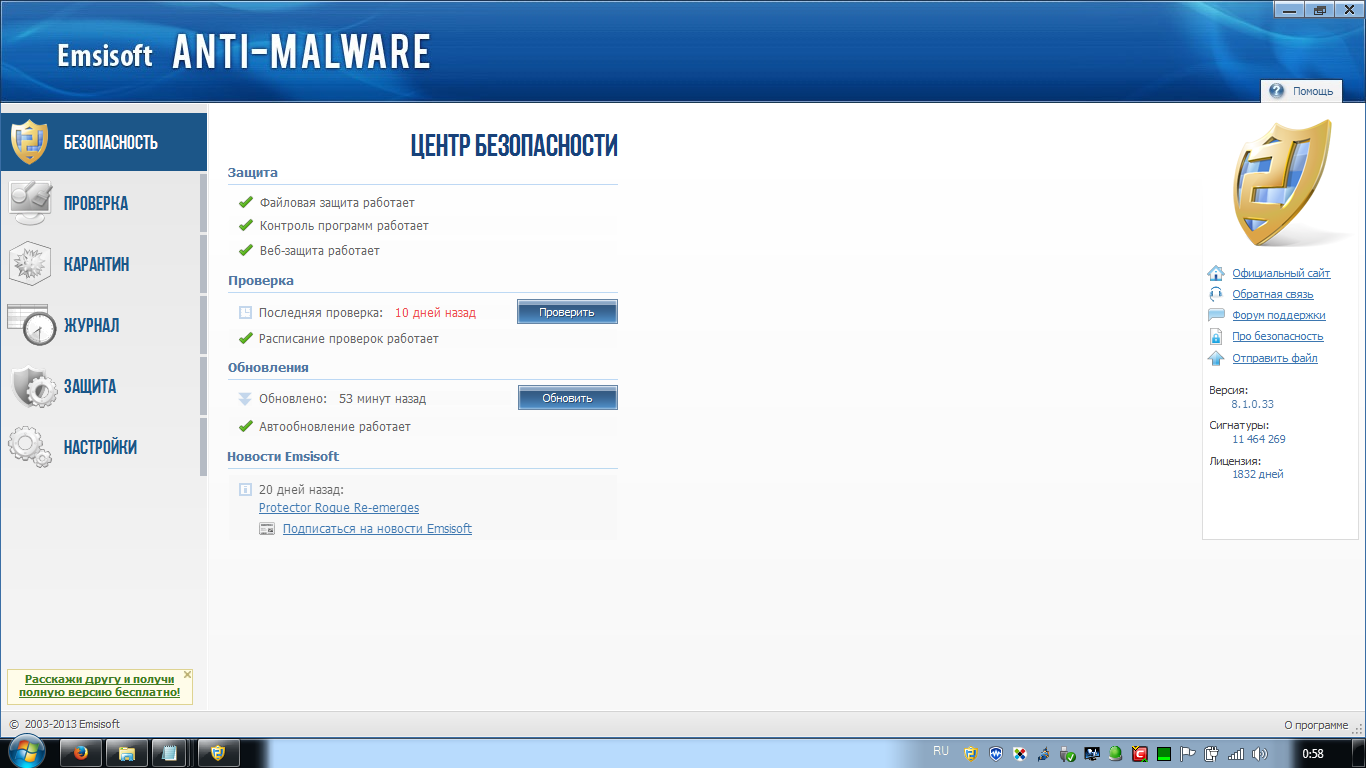Open the Настройки sidebar section
Image resolution: width=1366 pixels, height=768 pixels.
104,447
